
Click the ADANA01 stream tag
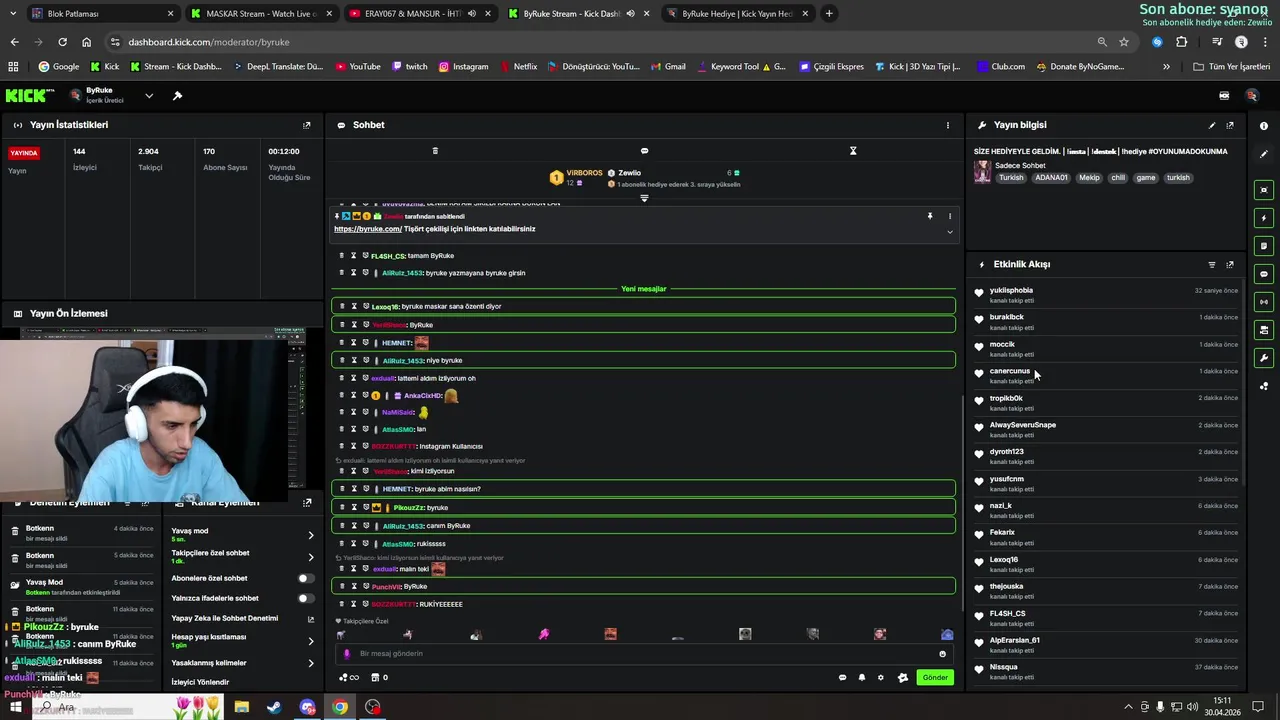[x=1051, y=178]
